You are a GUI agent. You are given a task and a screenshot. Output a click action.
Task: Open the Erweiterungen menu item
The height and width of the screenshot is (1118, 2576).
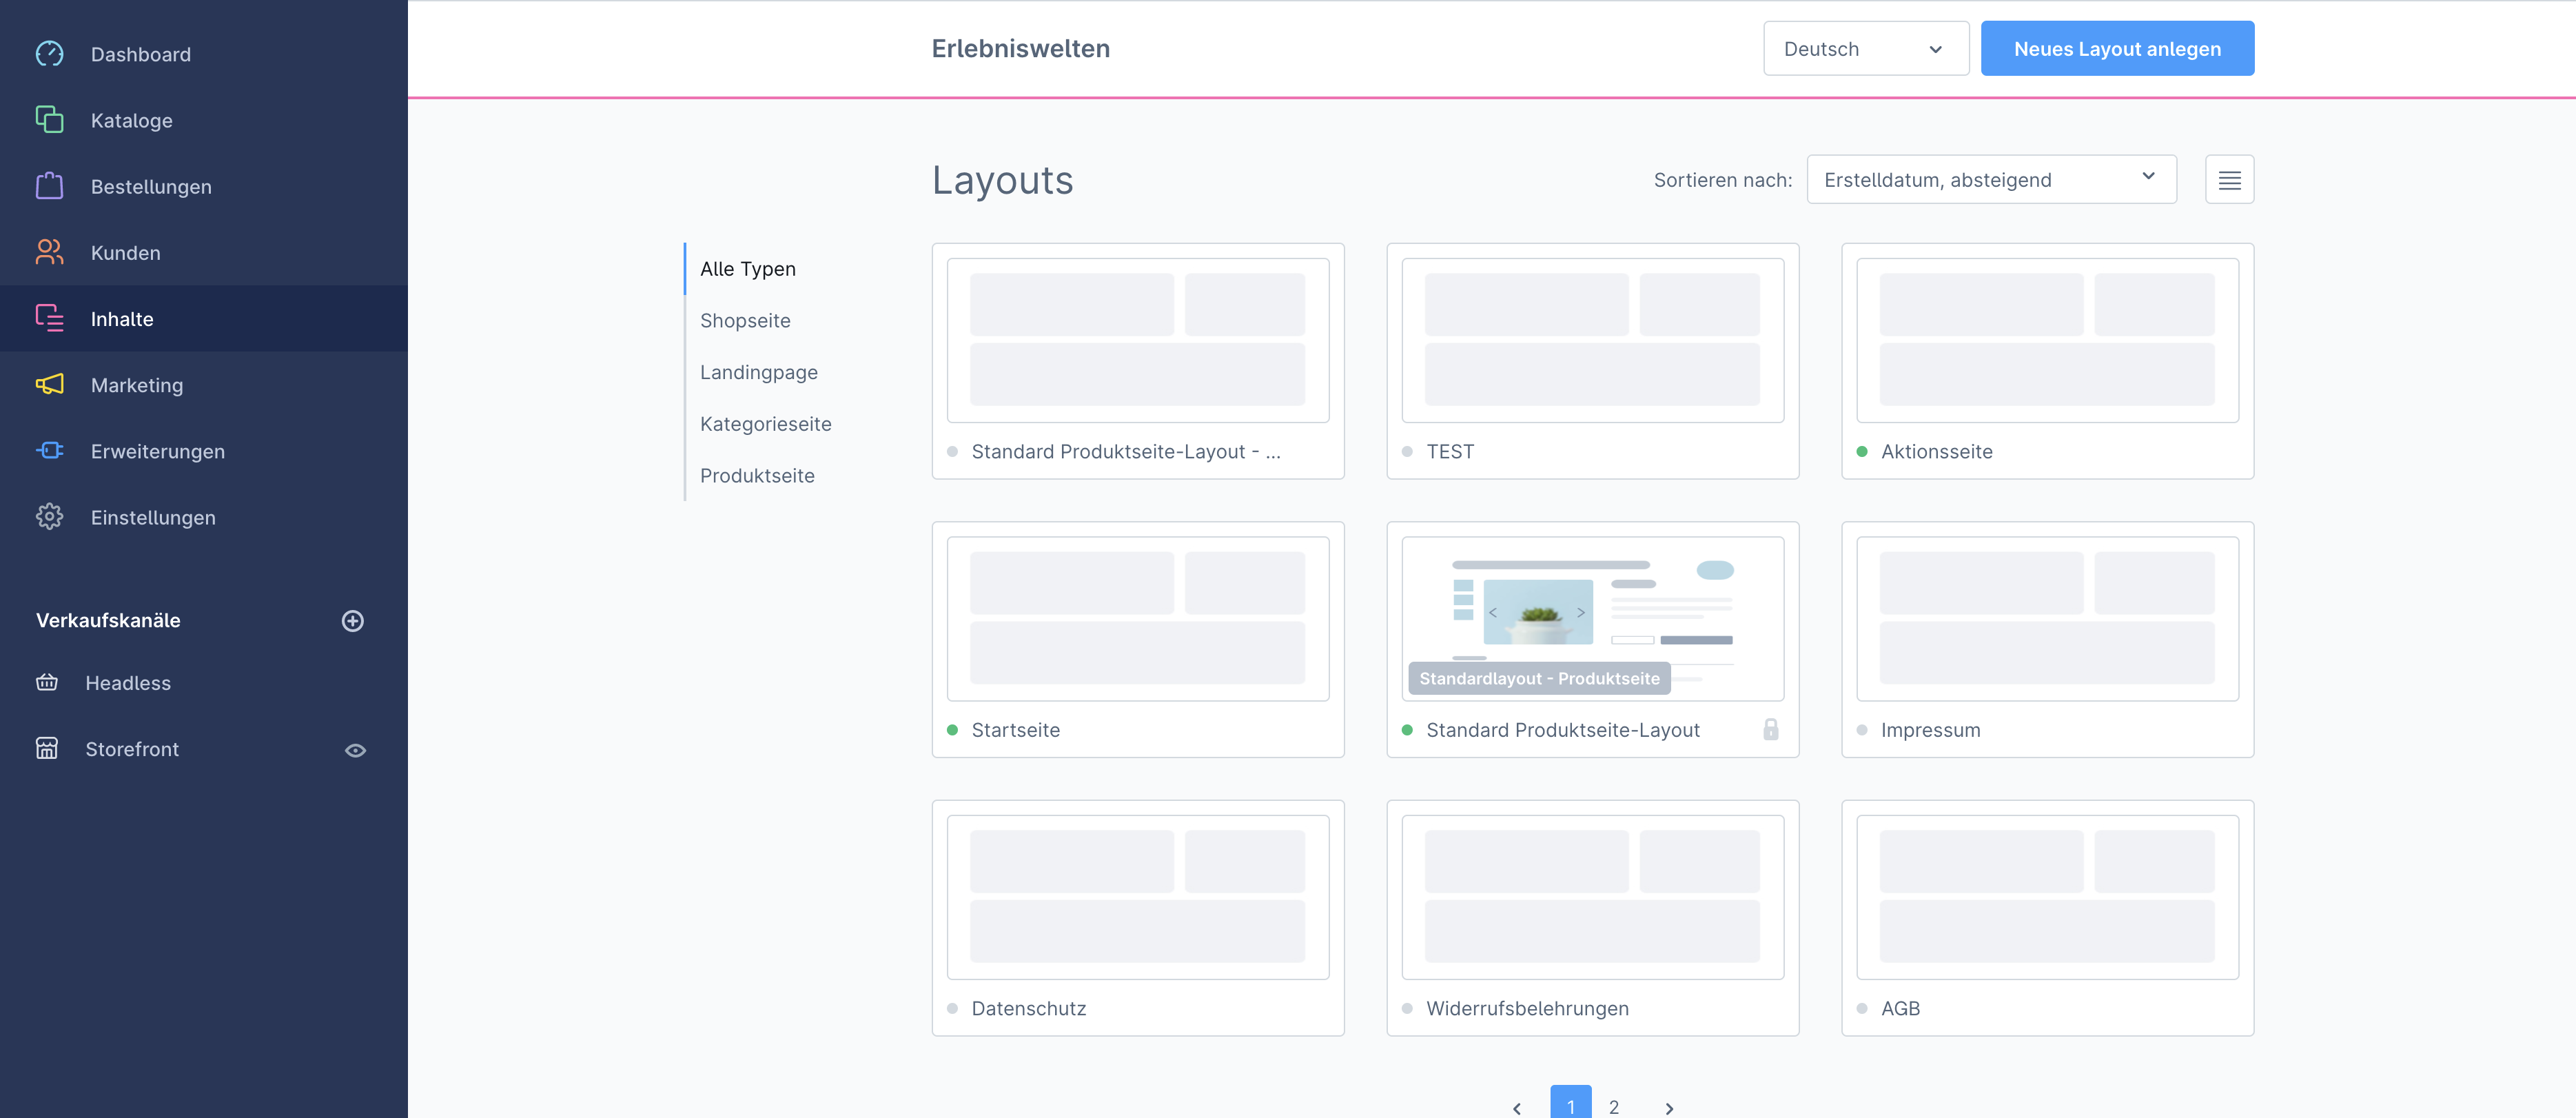click(204, 451)
